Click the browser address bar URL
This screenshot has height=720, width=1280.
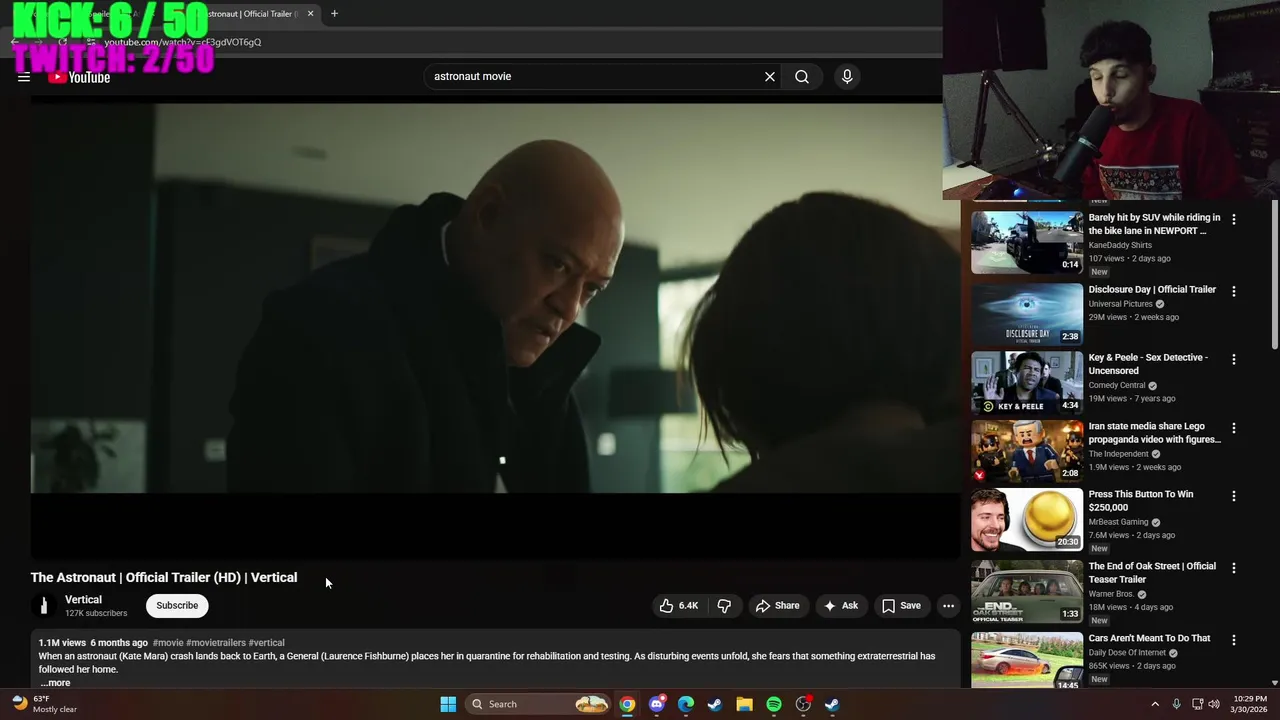click(x=182, y=42)
